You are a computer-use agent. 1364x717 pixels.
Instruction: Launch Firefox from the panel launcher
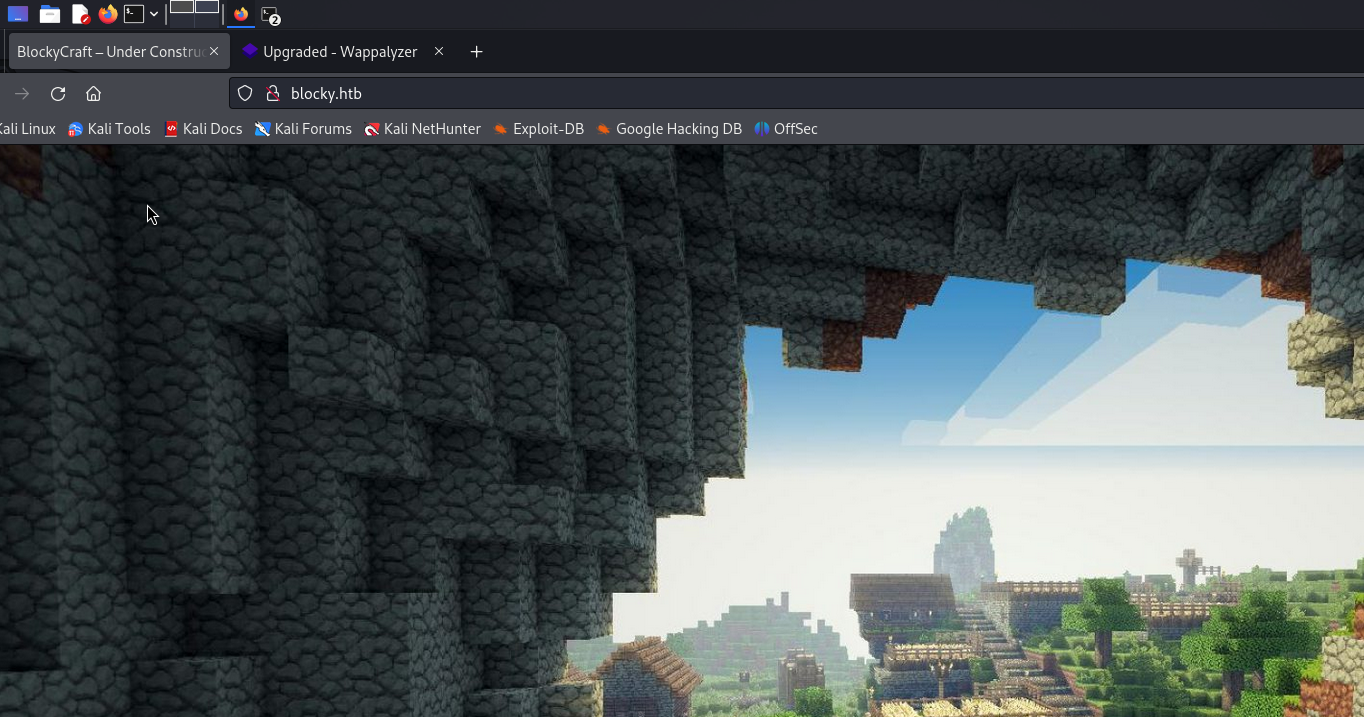pos(107,14)
